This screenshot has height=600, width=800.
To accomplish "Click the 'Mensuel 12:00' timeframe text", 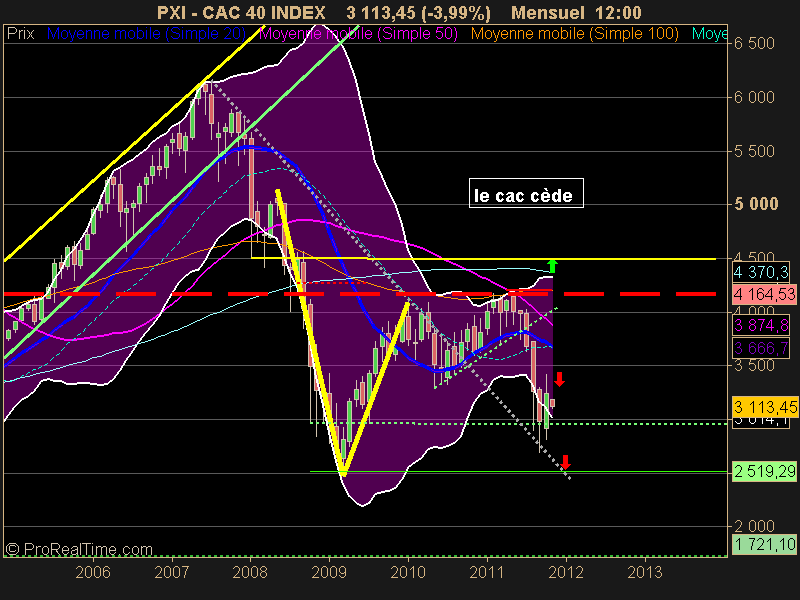I will [577, 12].
